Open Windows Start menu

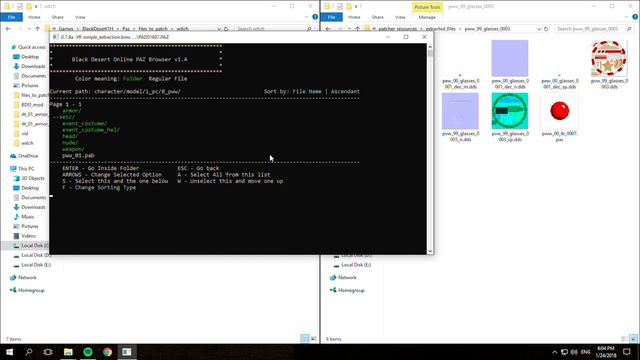[x=9, y=352]
